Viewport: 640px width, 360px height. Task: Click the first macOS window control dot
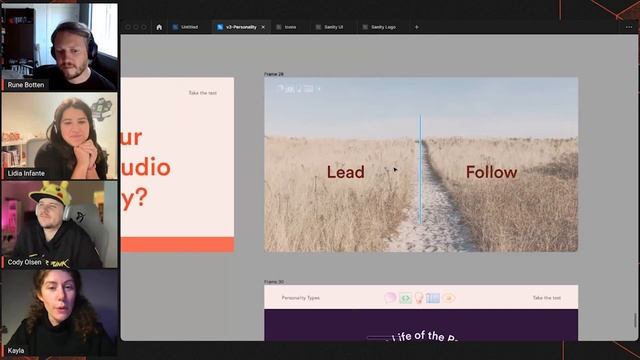pyautogui.click(x=128, y=27)
